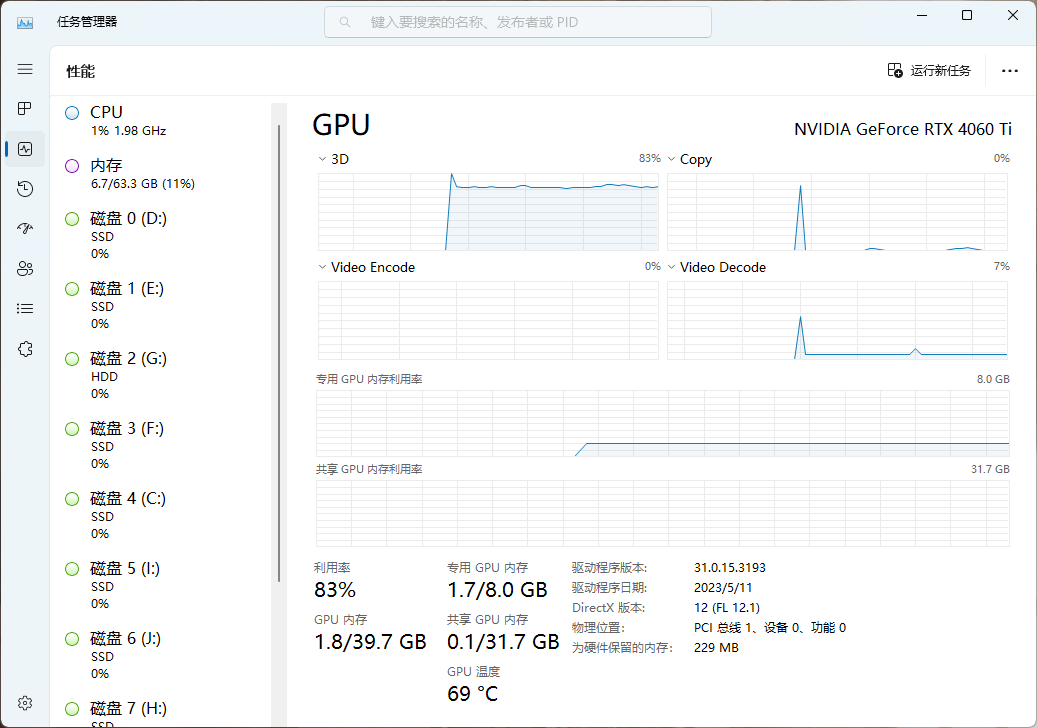
Task: Open the App history page icon
Action: pos(25,189)
